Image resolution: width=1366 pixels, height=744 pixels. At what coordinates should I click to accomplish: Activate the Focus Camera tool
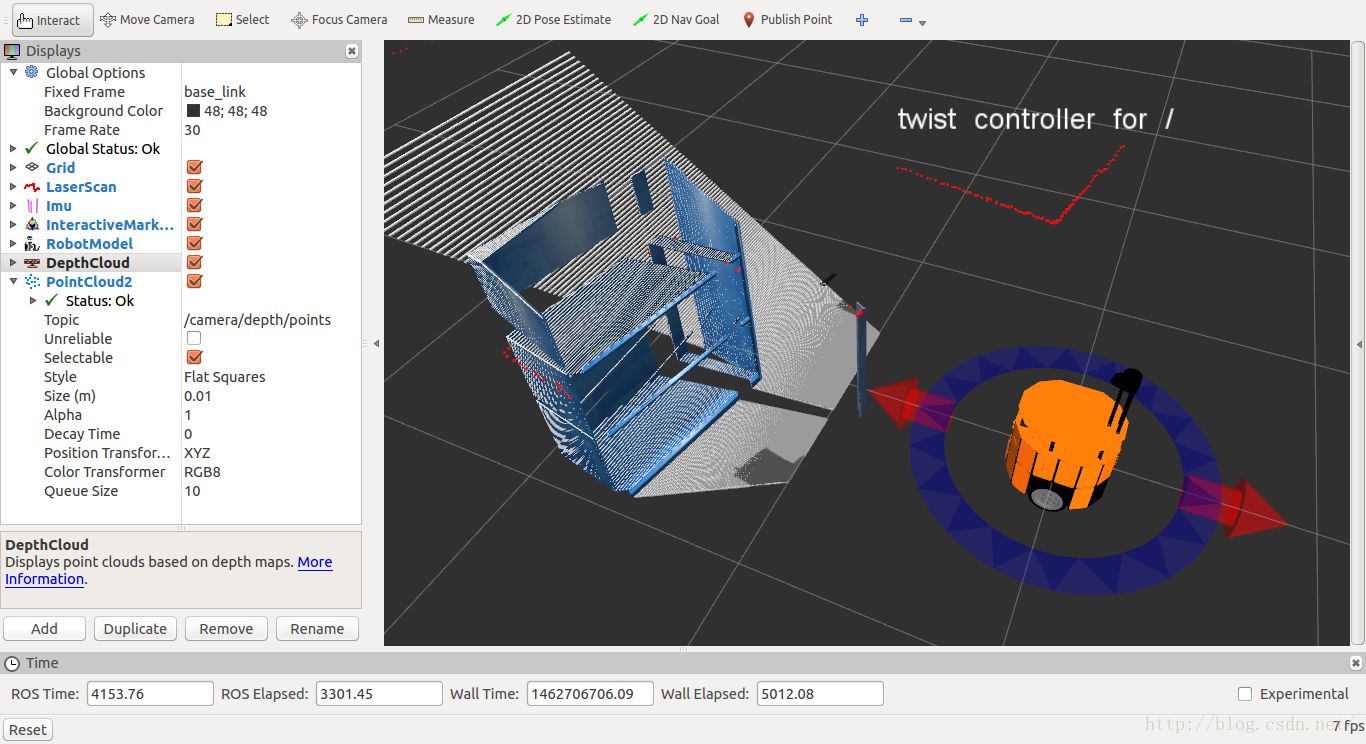click(338, 19)
